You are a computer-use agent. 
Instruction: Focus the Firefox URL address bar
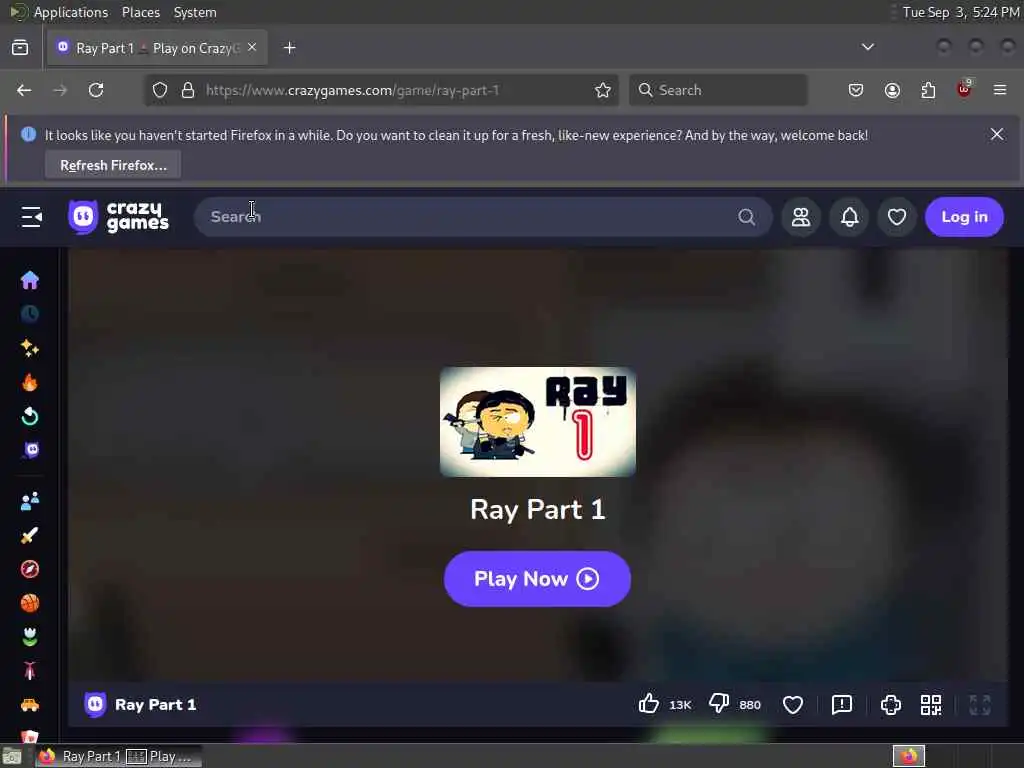click(379, 90)
